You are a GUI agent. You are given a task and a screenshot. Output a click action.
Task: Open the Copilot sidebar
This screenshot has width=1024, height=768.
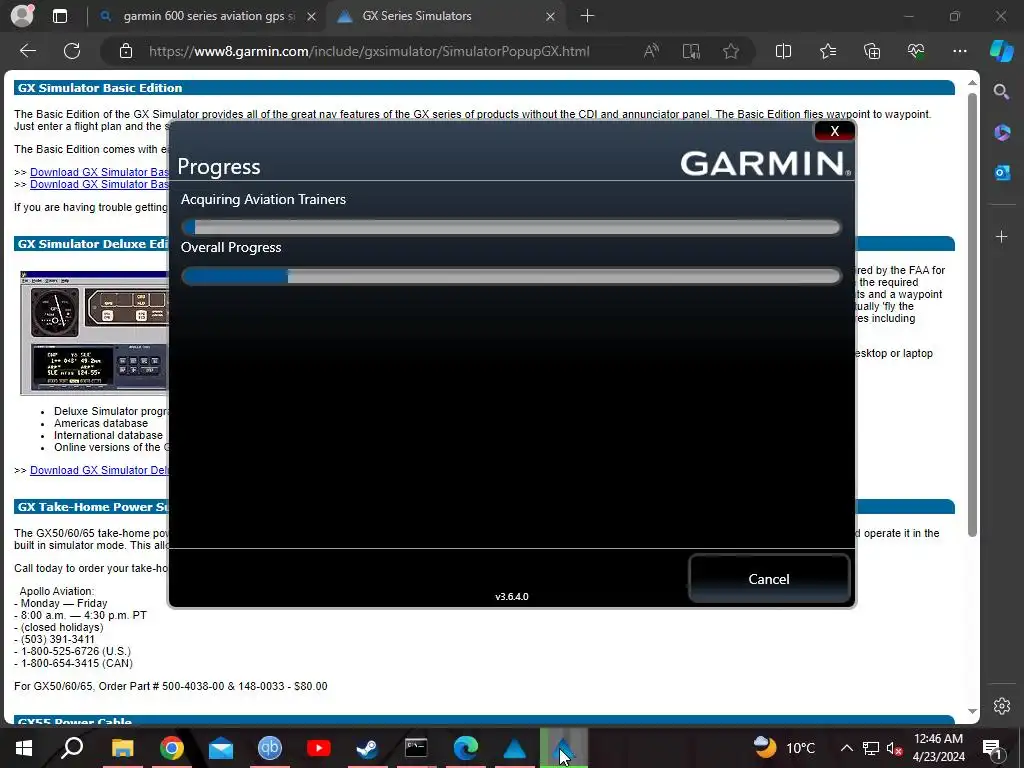click(x=1002, y=51)
